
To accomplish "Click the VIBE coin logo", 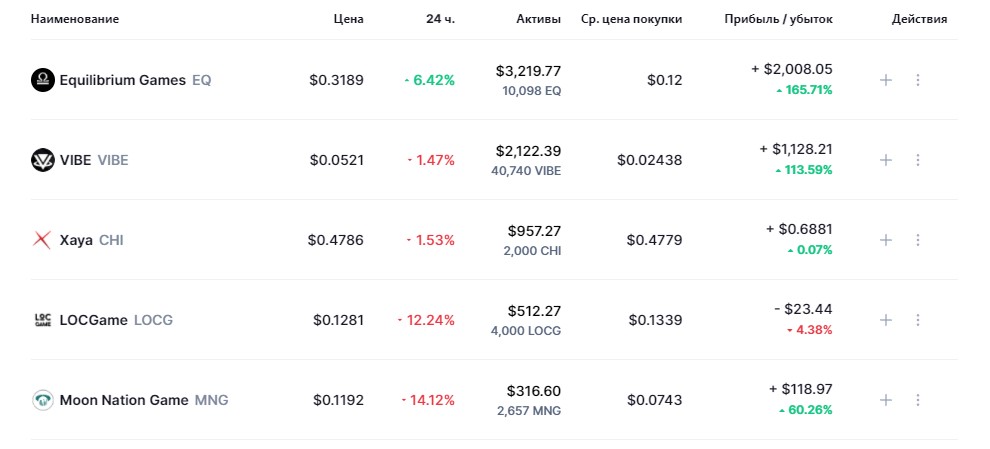I will (43, 160).
